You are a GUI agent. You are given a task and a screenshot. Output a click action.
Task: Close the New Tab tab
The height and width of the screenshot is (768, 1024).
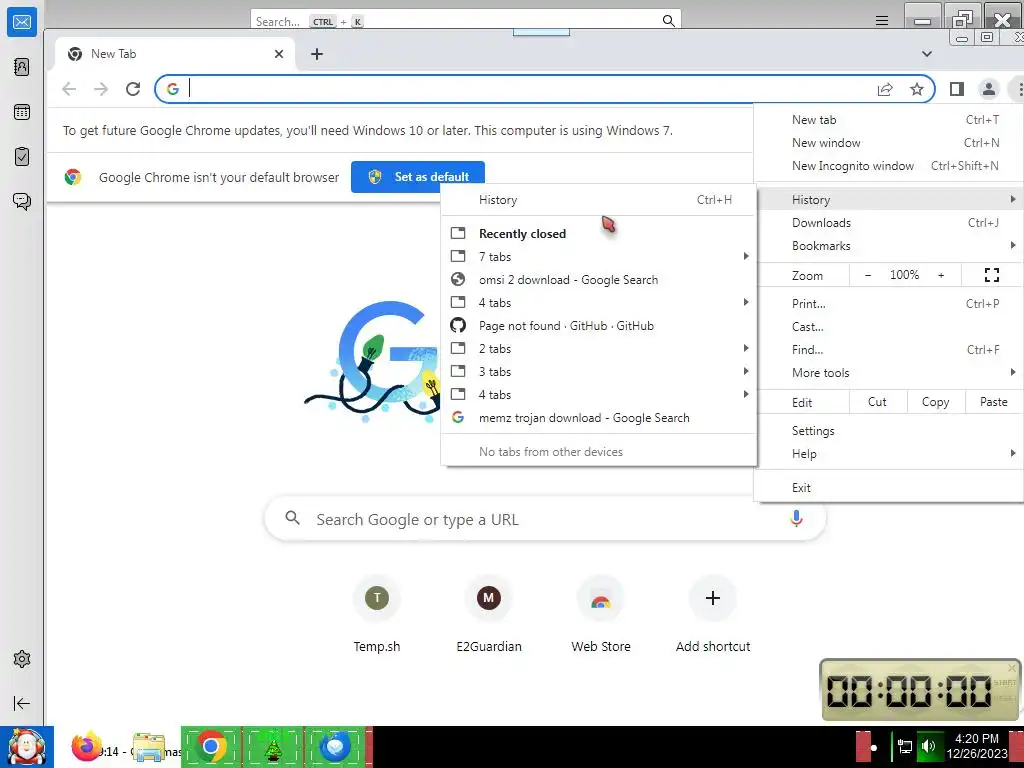(279, 54)
